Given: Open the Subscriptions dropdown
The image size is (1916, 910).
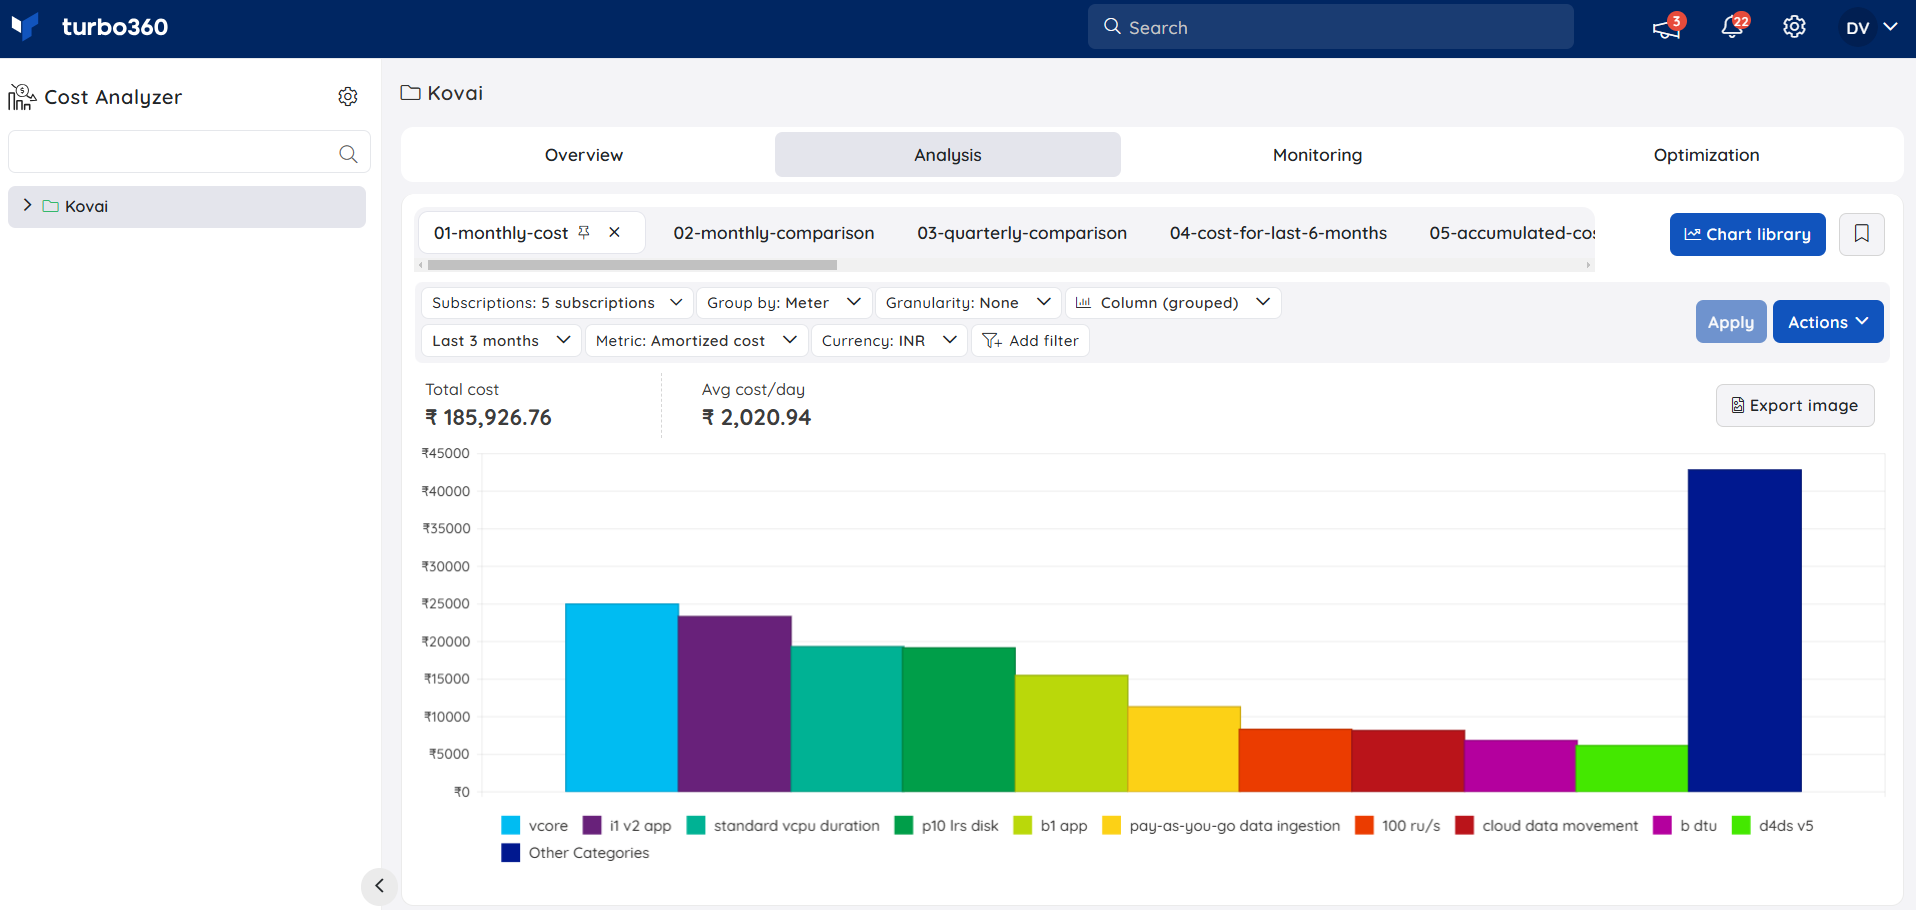Looking at the screenshot, I should [557, 303].
